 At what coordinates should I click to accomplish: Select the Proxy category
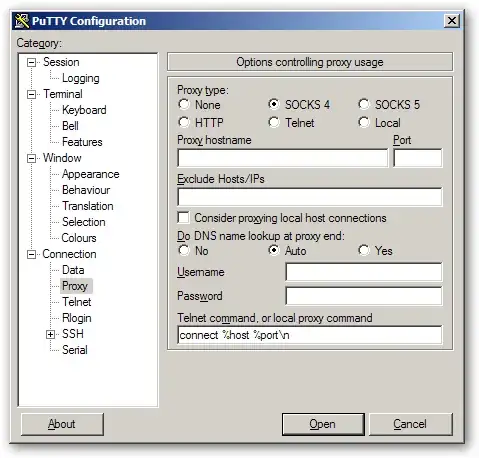coord(75,286)
